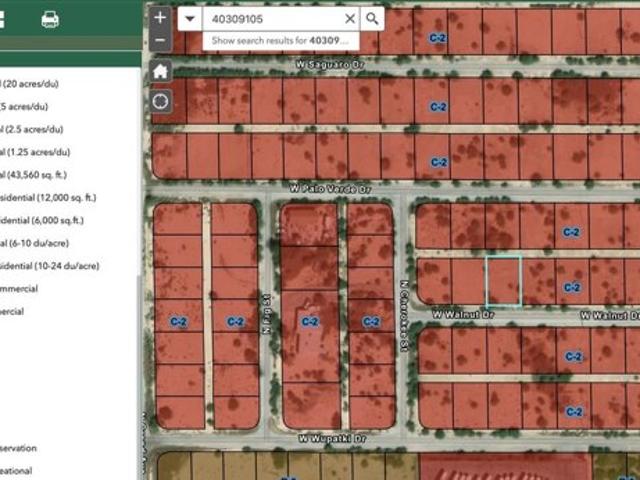The height and width of the screenshot is (480, 640).
Task: Zoom out of the map
Action: pos(160,40)
